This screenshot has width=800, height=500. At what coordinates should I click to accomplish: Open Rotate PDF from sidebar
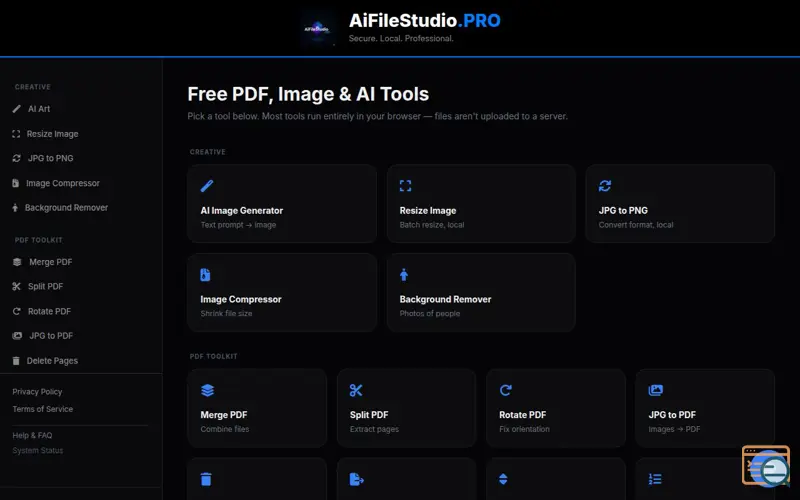pos(49,311)
